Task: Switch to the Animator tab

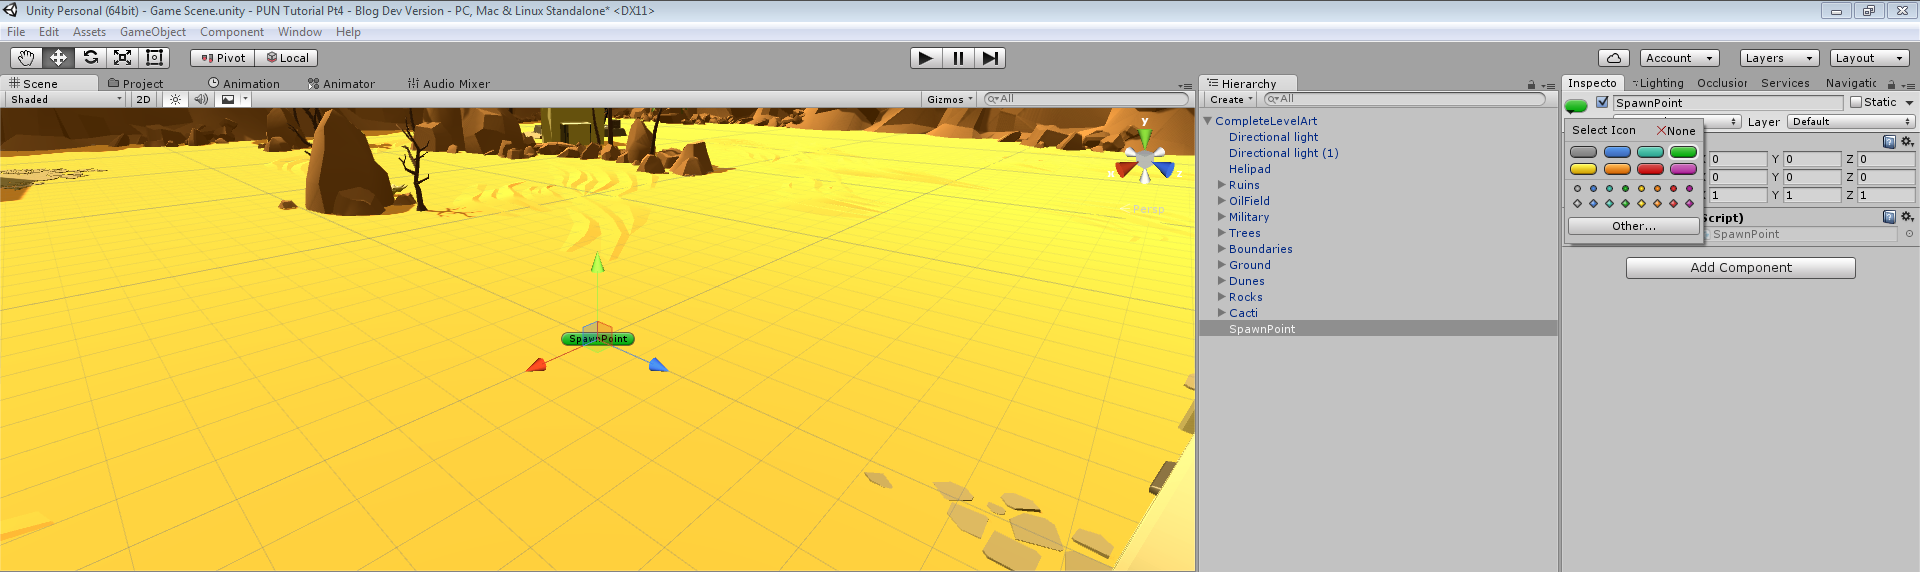Action: tap(341, 84)
